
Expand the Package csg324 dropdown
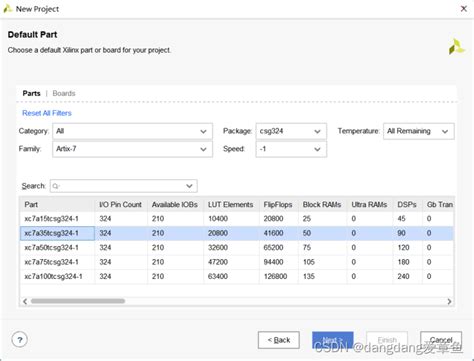291,131
